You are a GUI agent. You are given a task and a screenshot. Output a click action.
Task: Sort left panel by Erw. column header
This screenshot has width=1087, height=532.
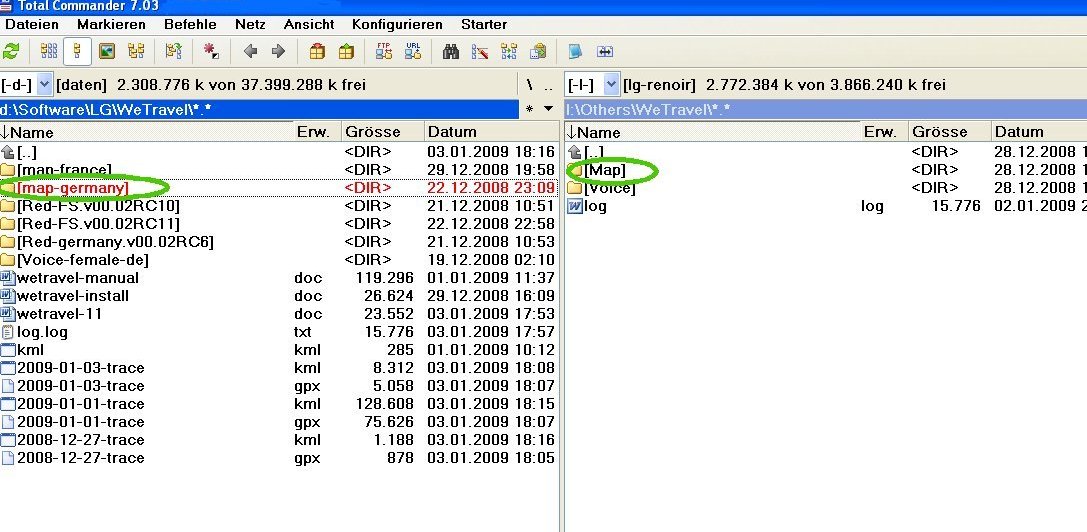tap(318, 132)
